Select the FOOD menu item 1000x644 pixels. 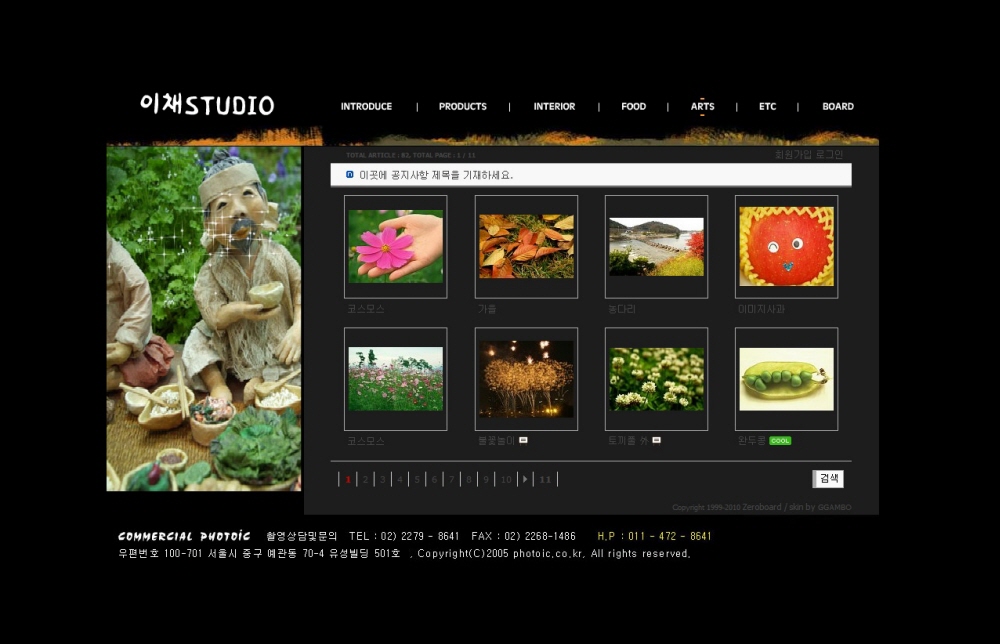pos(633,106)
